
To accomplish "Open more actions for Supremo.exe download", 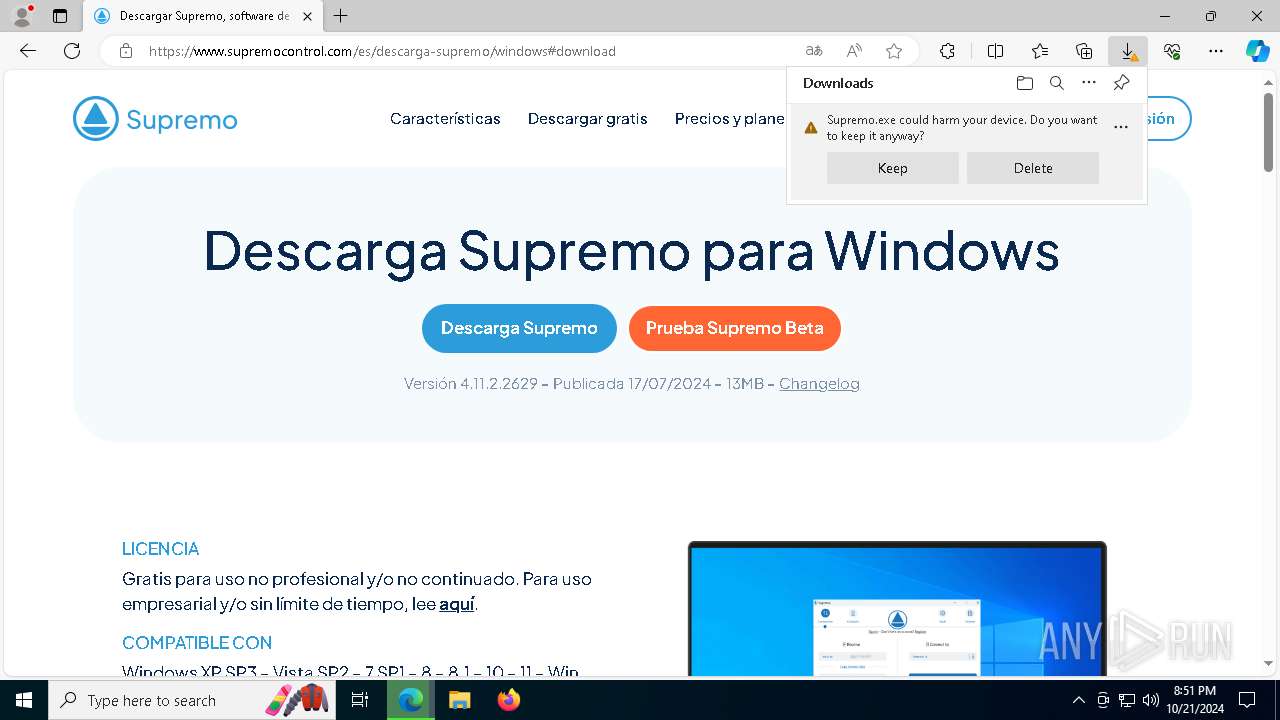I will [x=1121, y=127].
